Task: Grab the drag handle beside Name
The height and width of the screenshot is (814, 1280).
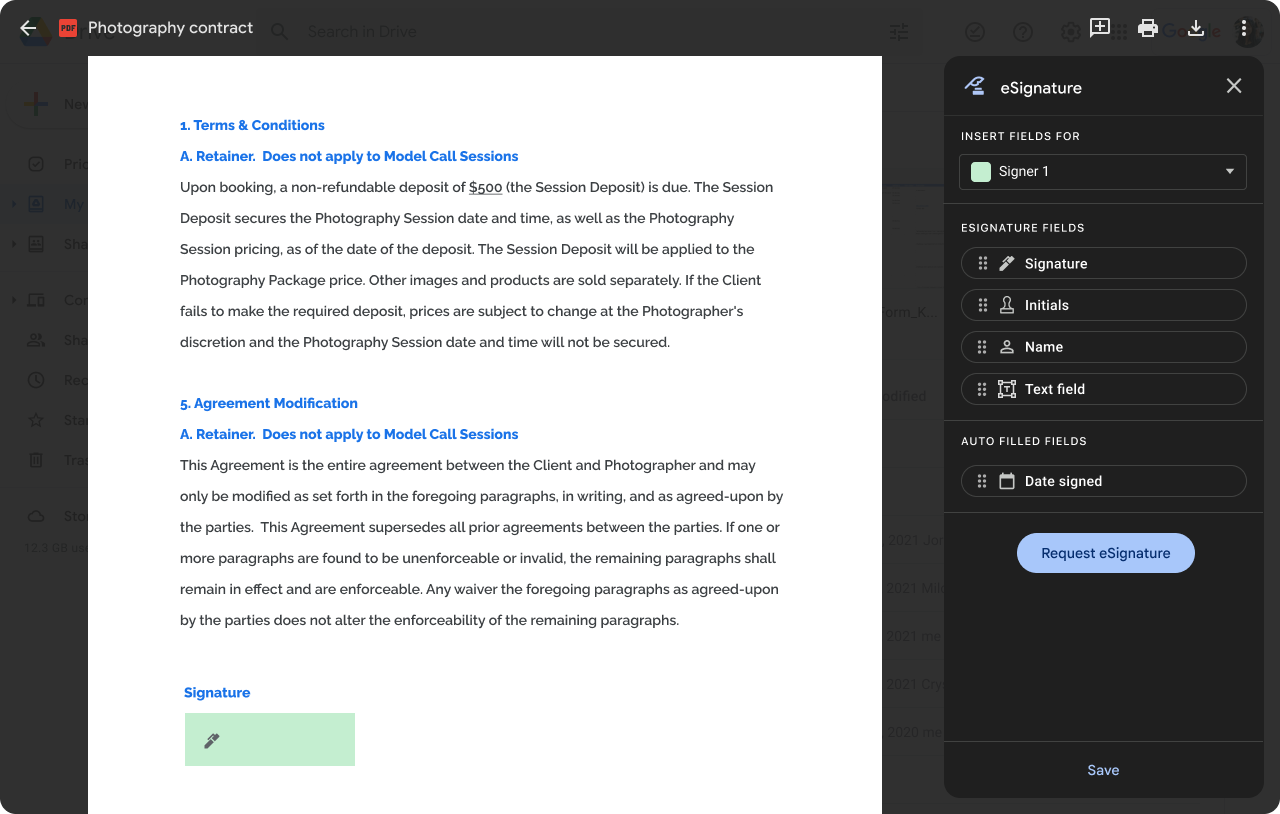Action: (x=983, y=347)
